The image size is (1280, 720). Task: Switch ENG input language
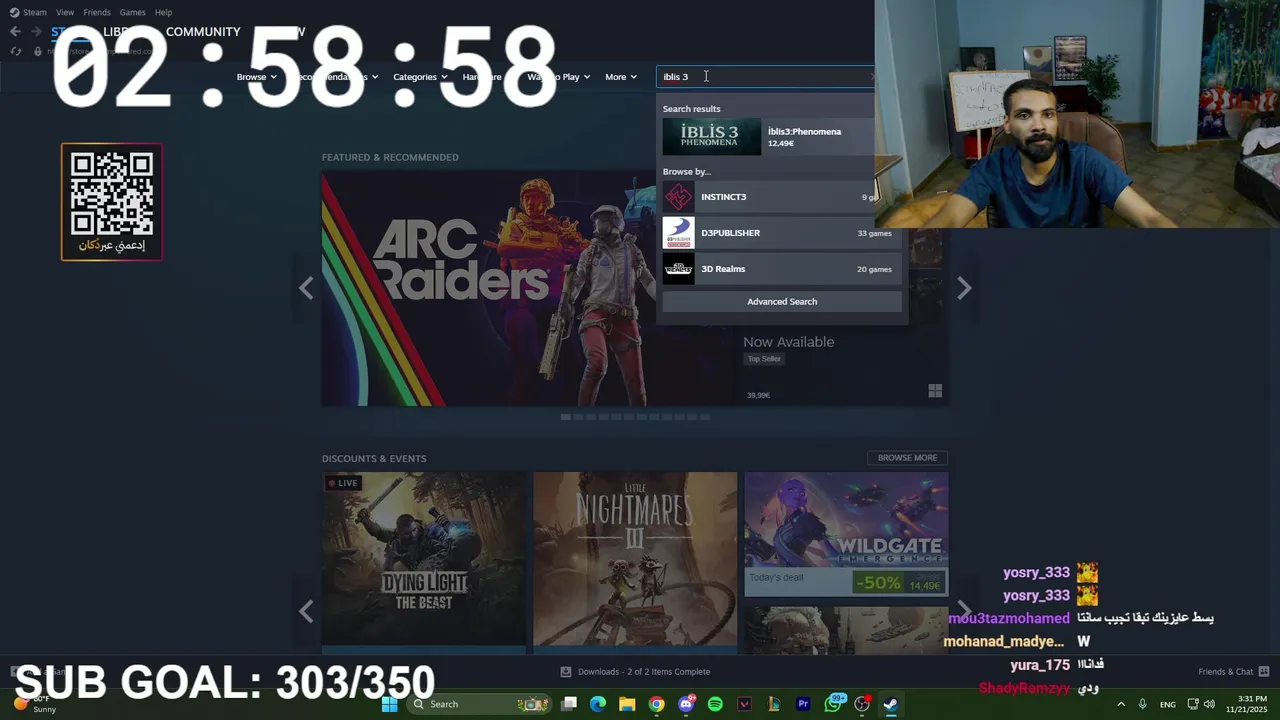[x=1168, y=704]
